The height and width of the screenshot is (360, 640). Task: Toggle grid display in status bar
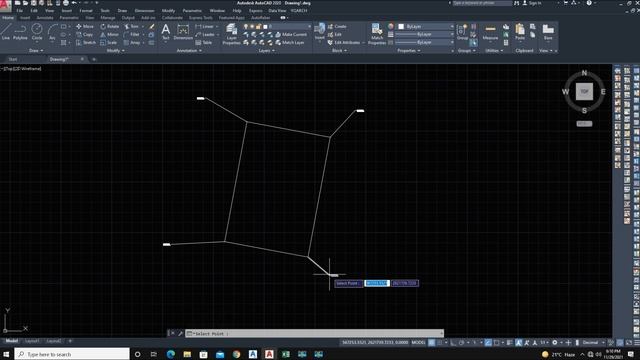pos(431,342)
